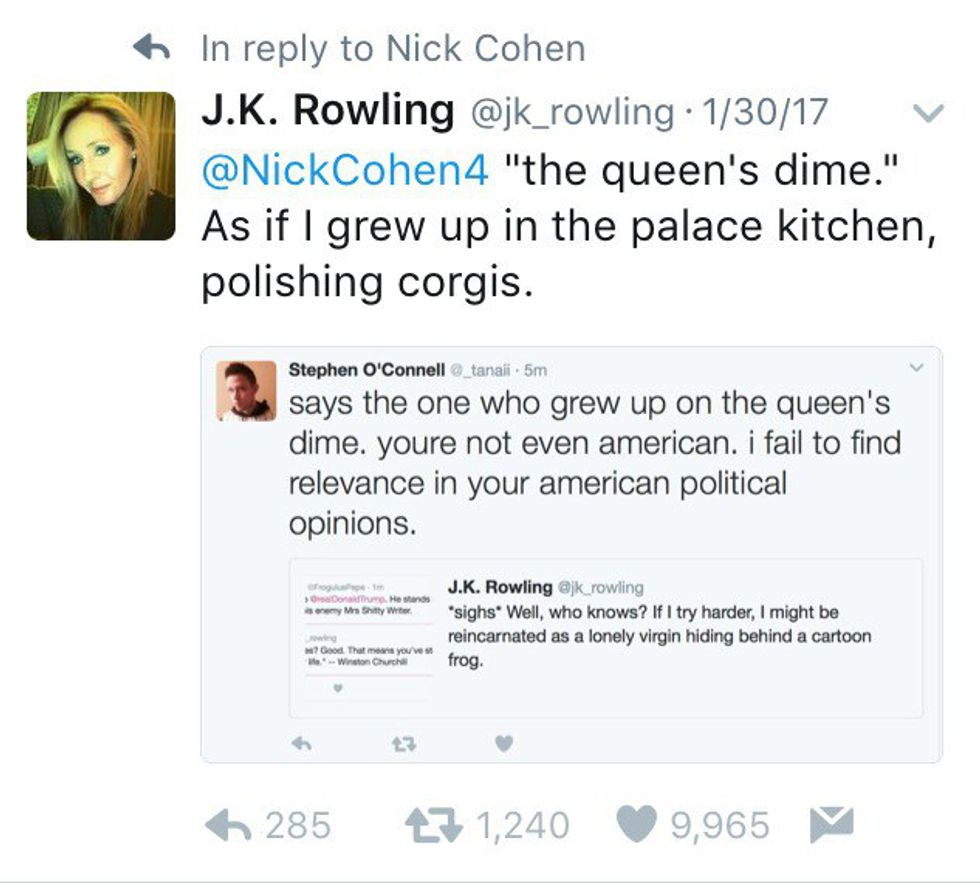This screenshot has height=896, width=980.
Task: Open the @NickCohen4 mention link
Action: coord(345,171)
